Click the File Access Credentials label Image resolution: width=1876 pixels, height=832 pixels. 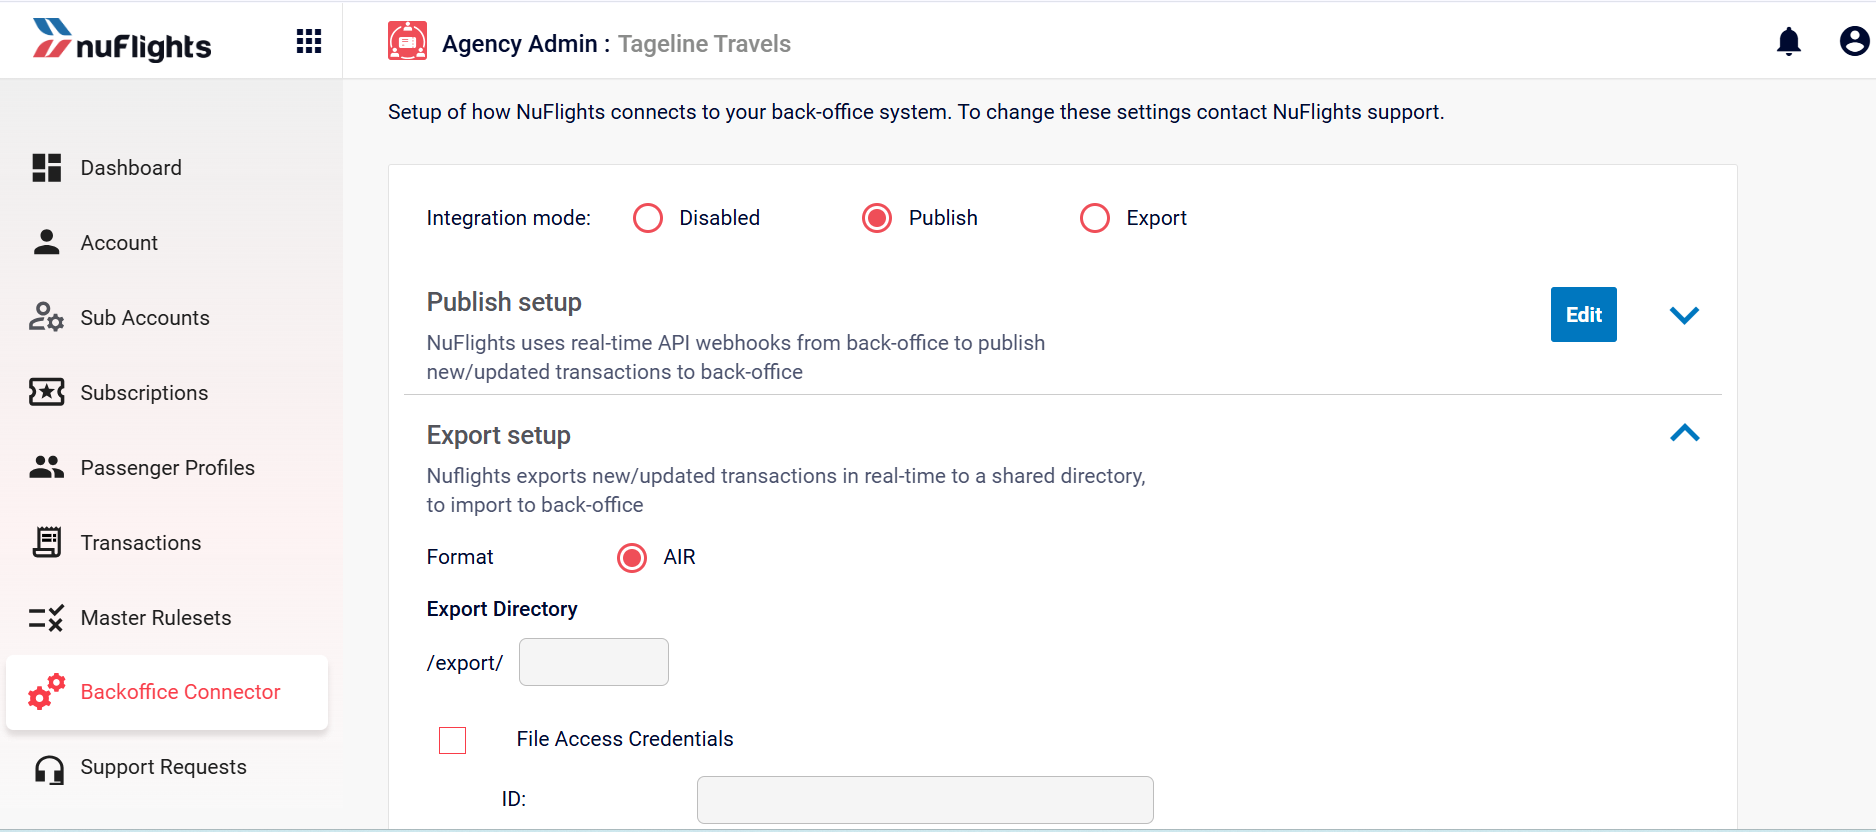click(625, 739)
